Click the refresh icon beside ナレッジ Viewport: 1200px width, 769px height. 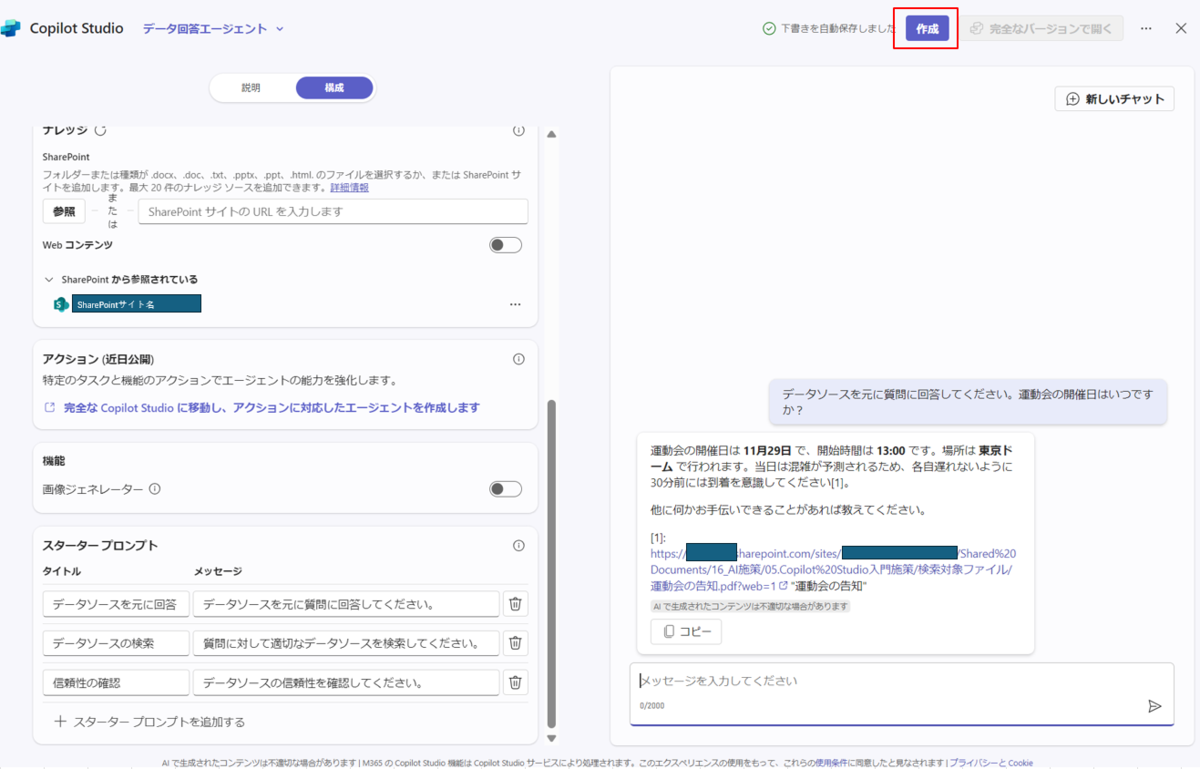[x=100, y=130]
